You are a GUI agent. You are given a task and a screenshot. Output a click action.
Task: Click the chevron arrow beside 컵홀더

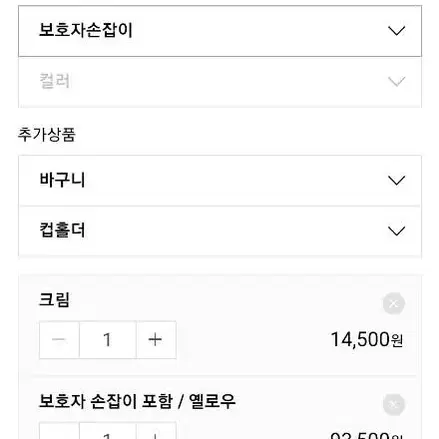pyautogui.click(x=396, y=231)
